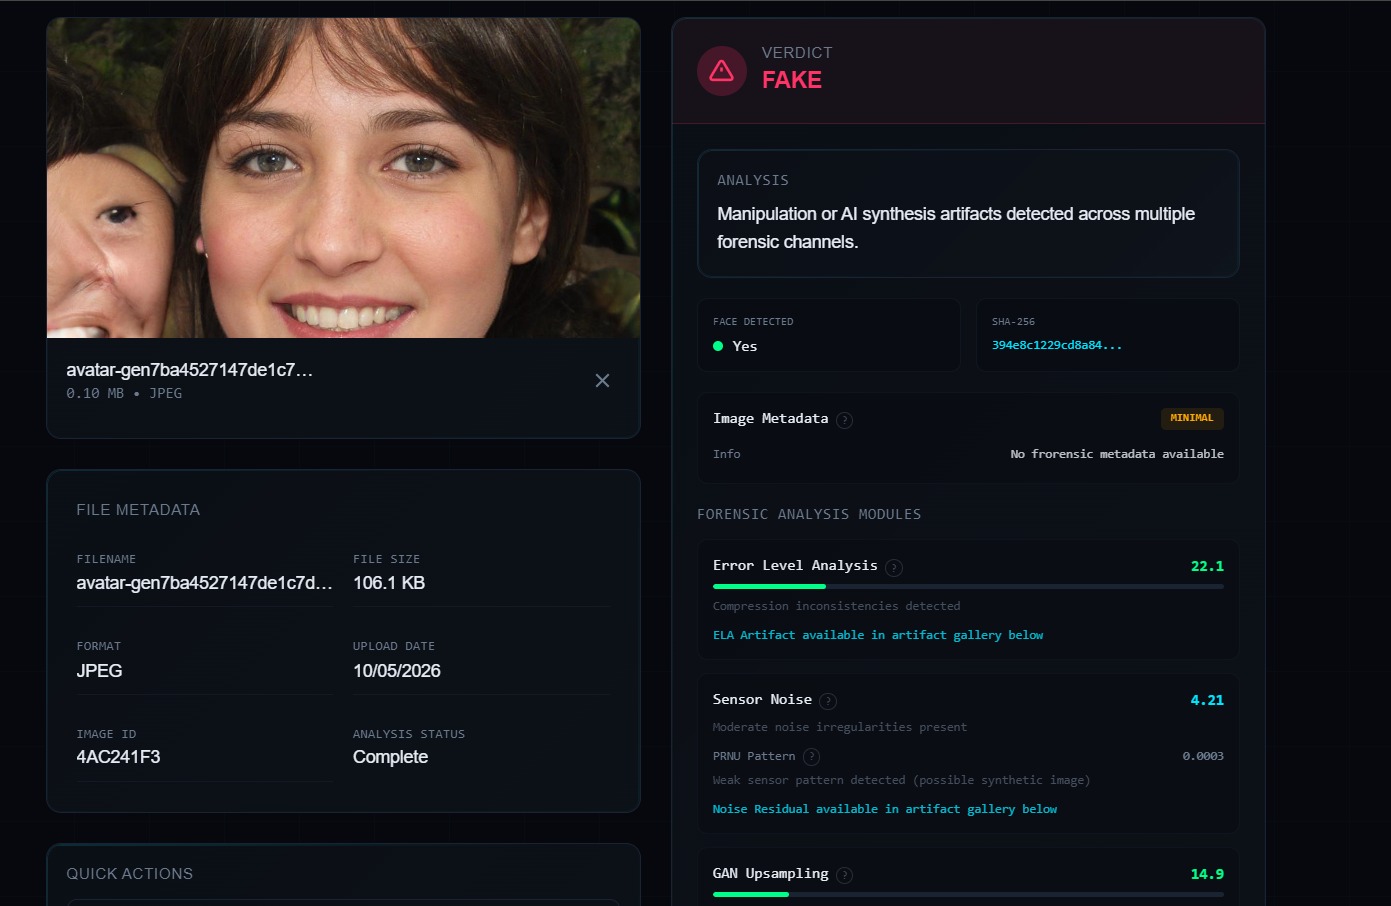Click the green Face Detected status dot
The image size is (1391, 906).
[x=718, y=346]
